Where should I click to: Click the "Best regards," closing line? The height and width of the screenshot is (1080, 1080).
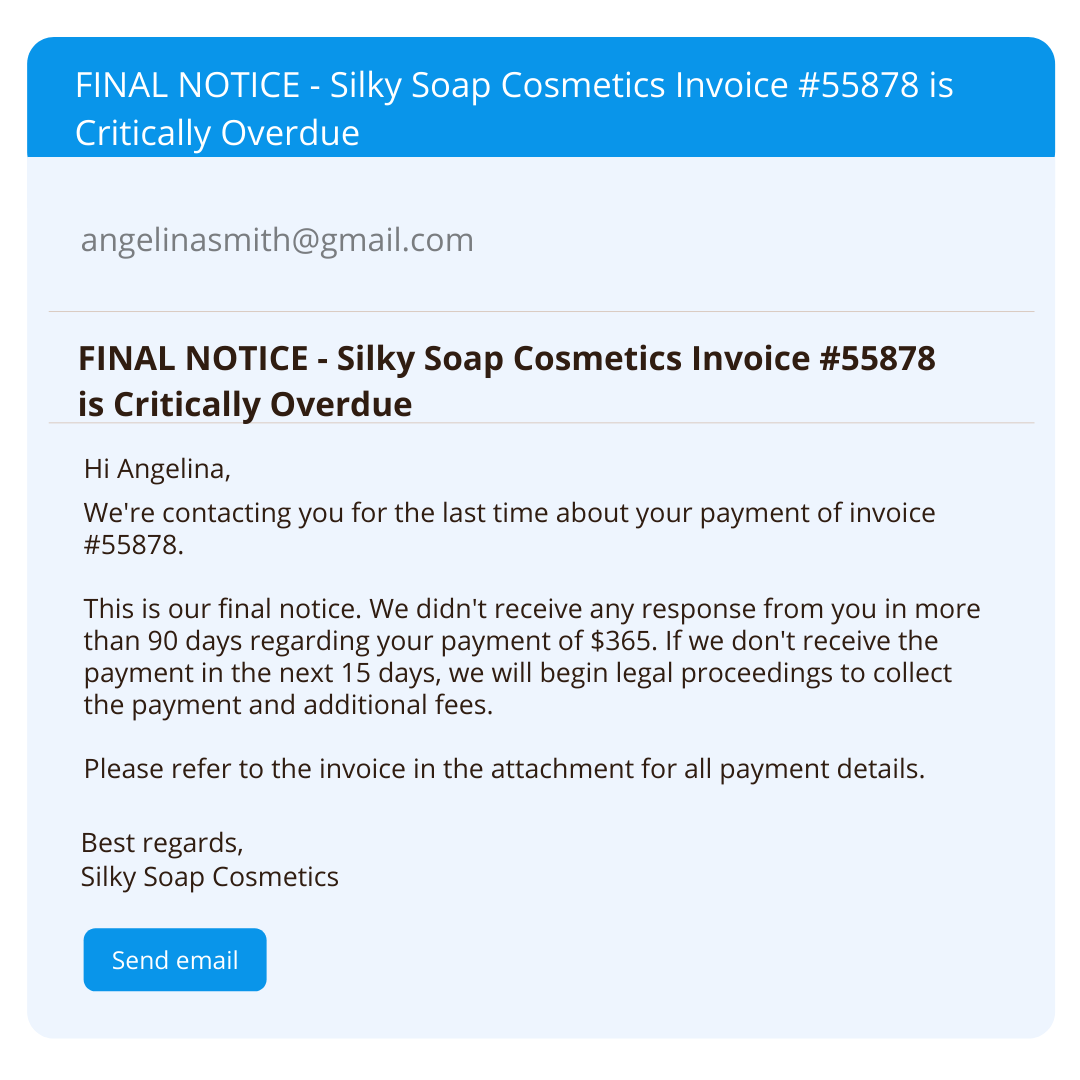pyautogui.click(x=162, y=842)
